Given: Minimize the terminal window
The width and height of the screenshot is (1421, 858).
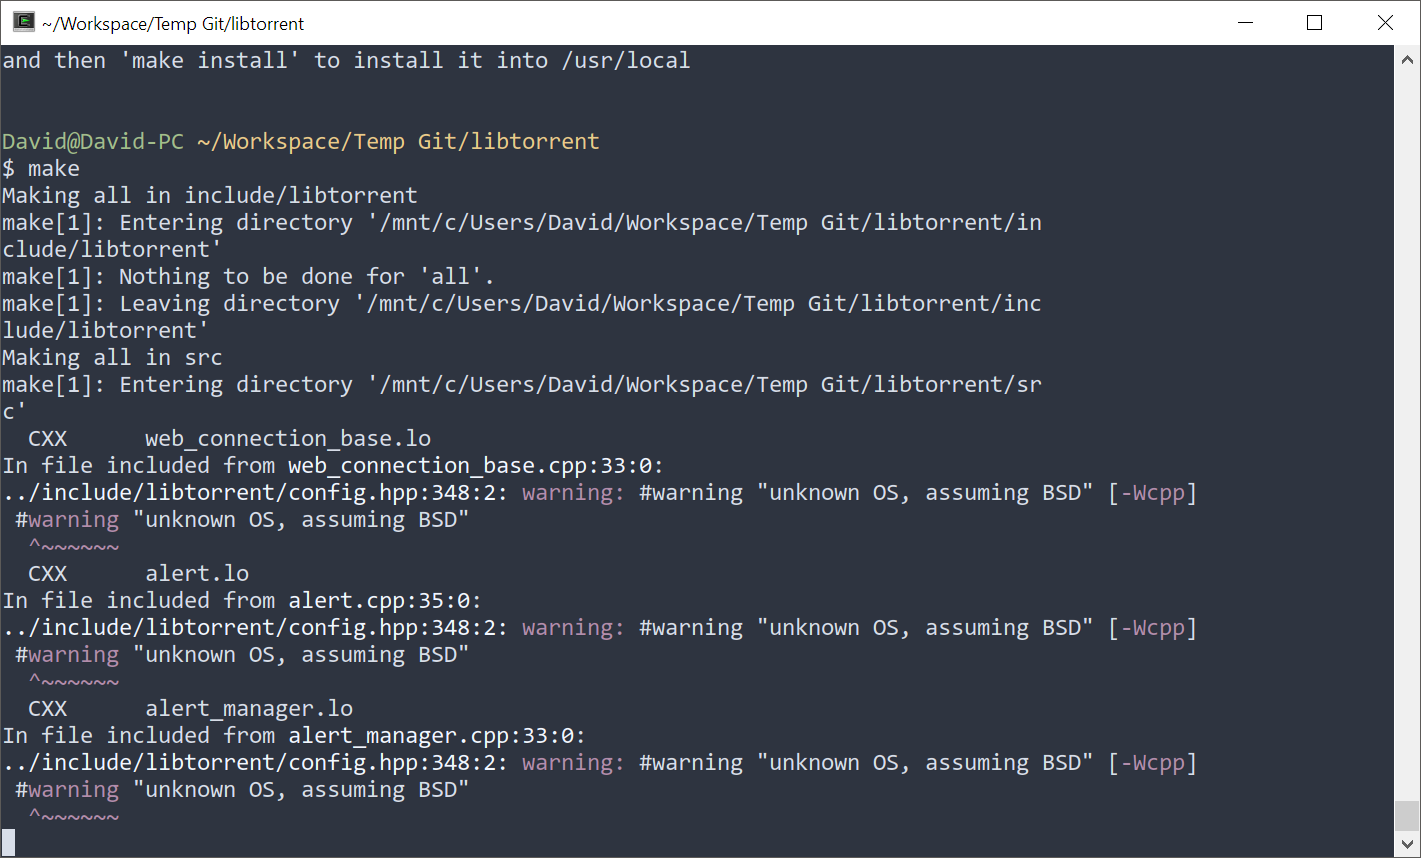Looking at the screenshot, I should 1244,22.
